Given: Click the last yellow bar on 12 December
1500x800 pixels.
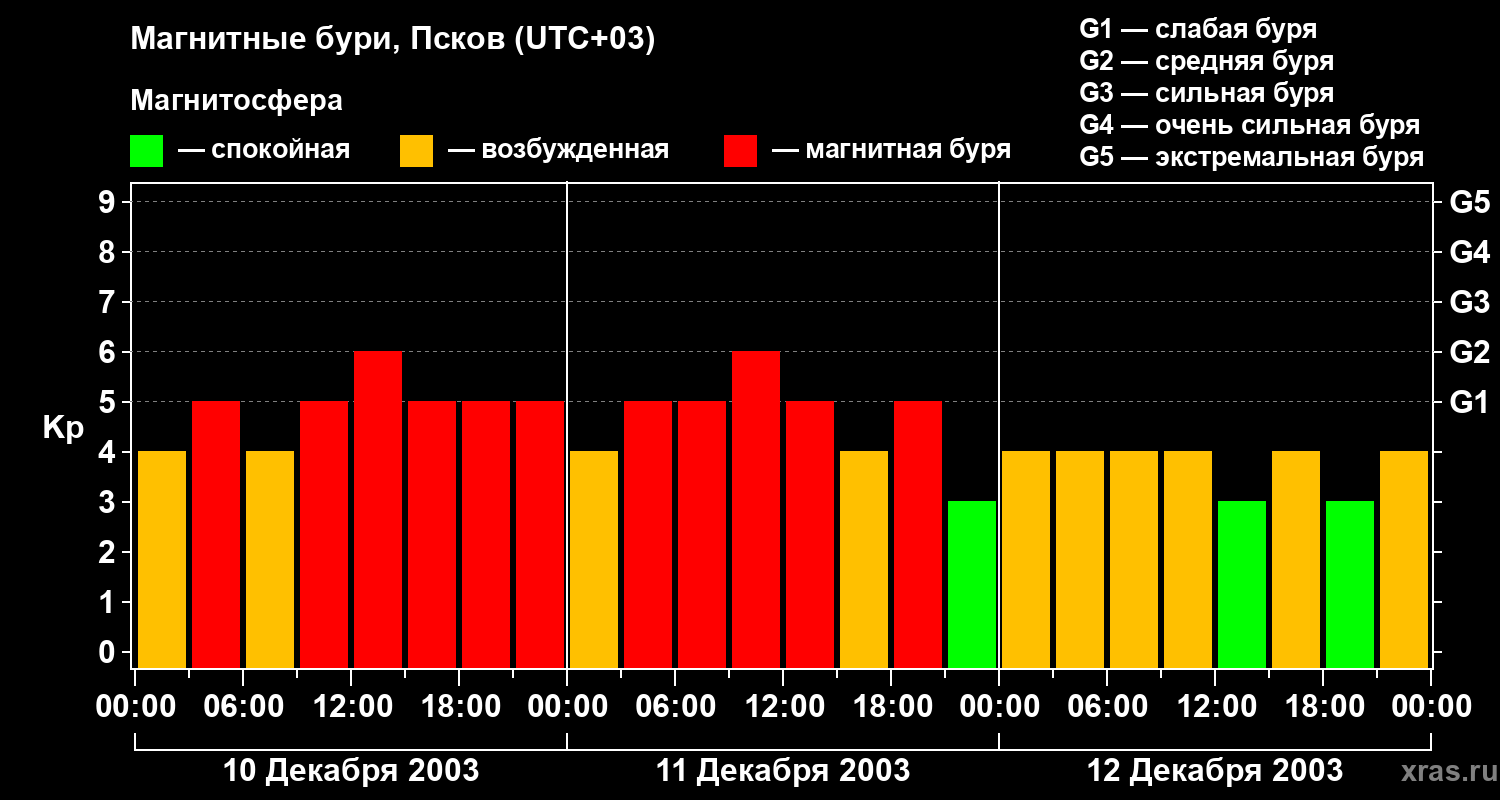Looking at the screenshot, I should (1404, 559).
